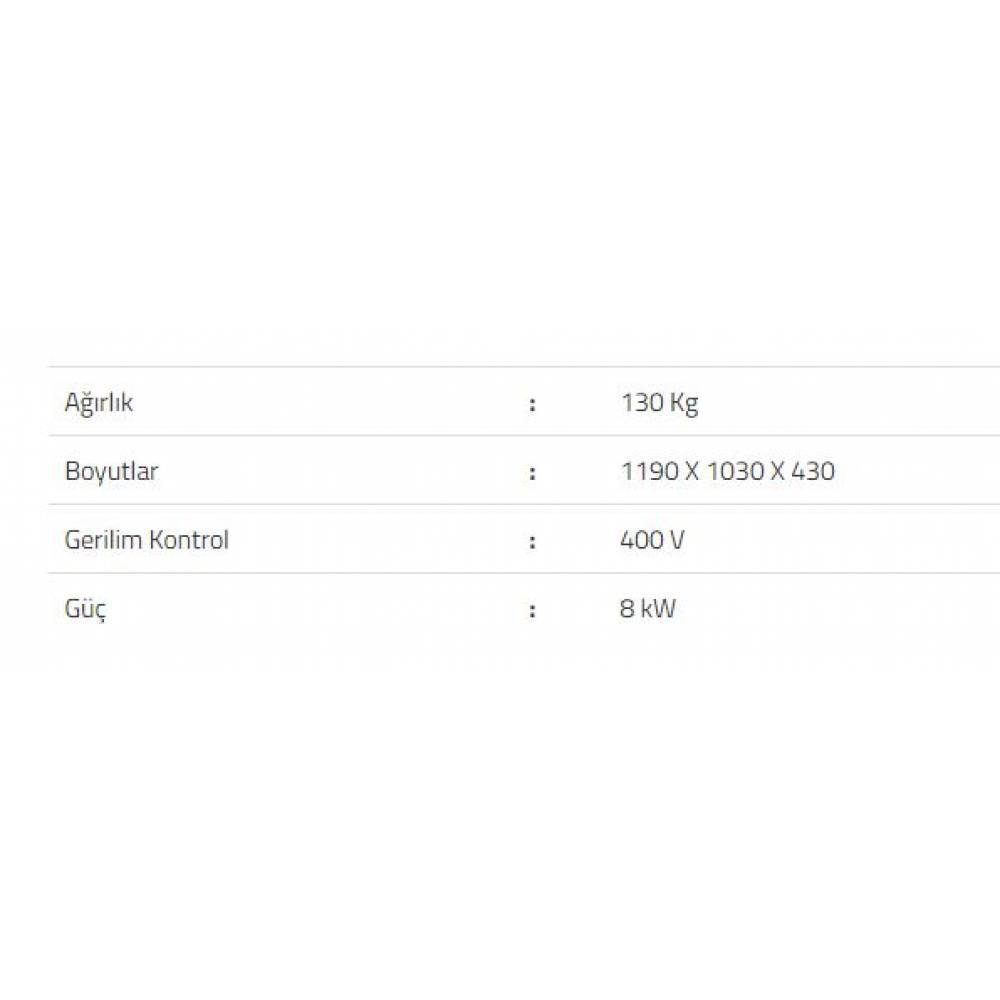The width and height of the screenshot is (1000, 1000).
Task: Click the number 430 in the dimensions
Action: tap(812, 472)
